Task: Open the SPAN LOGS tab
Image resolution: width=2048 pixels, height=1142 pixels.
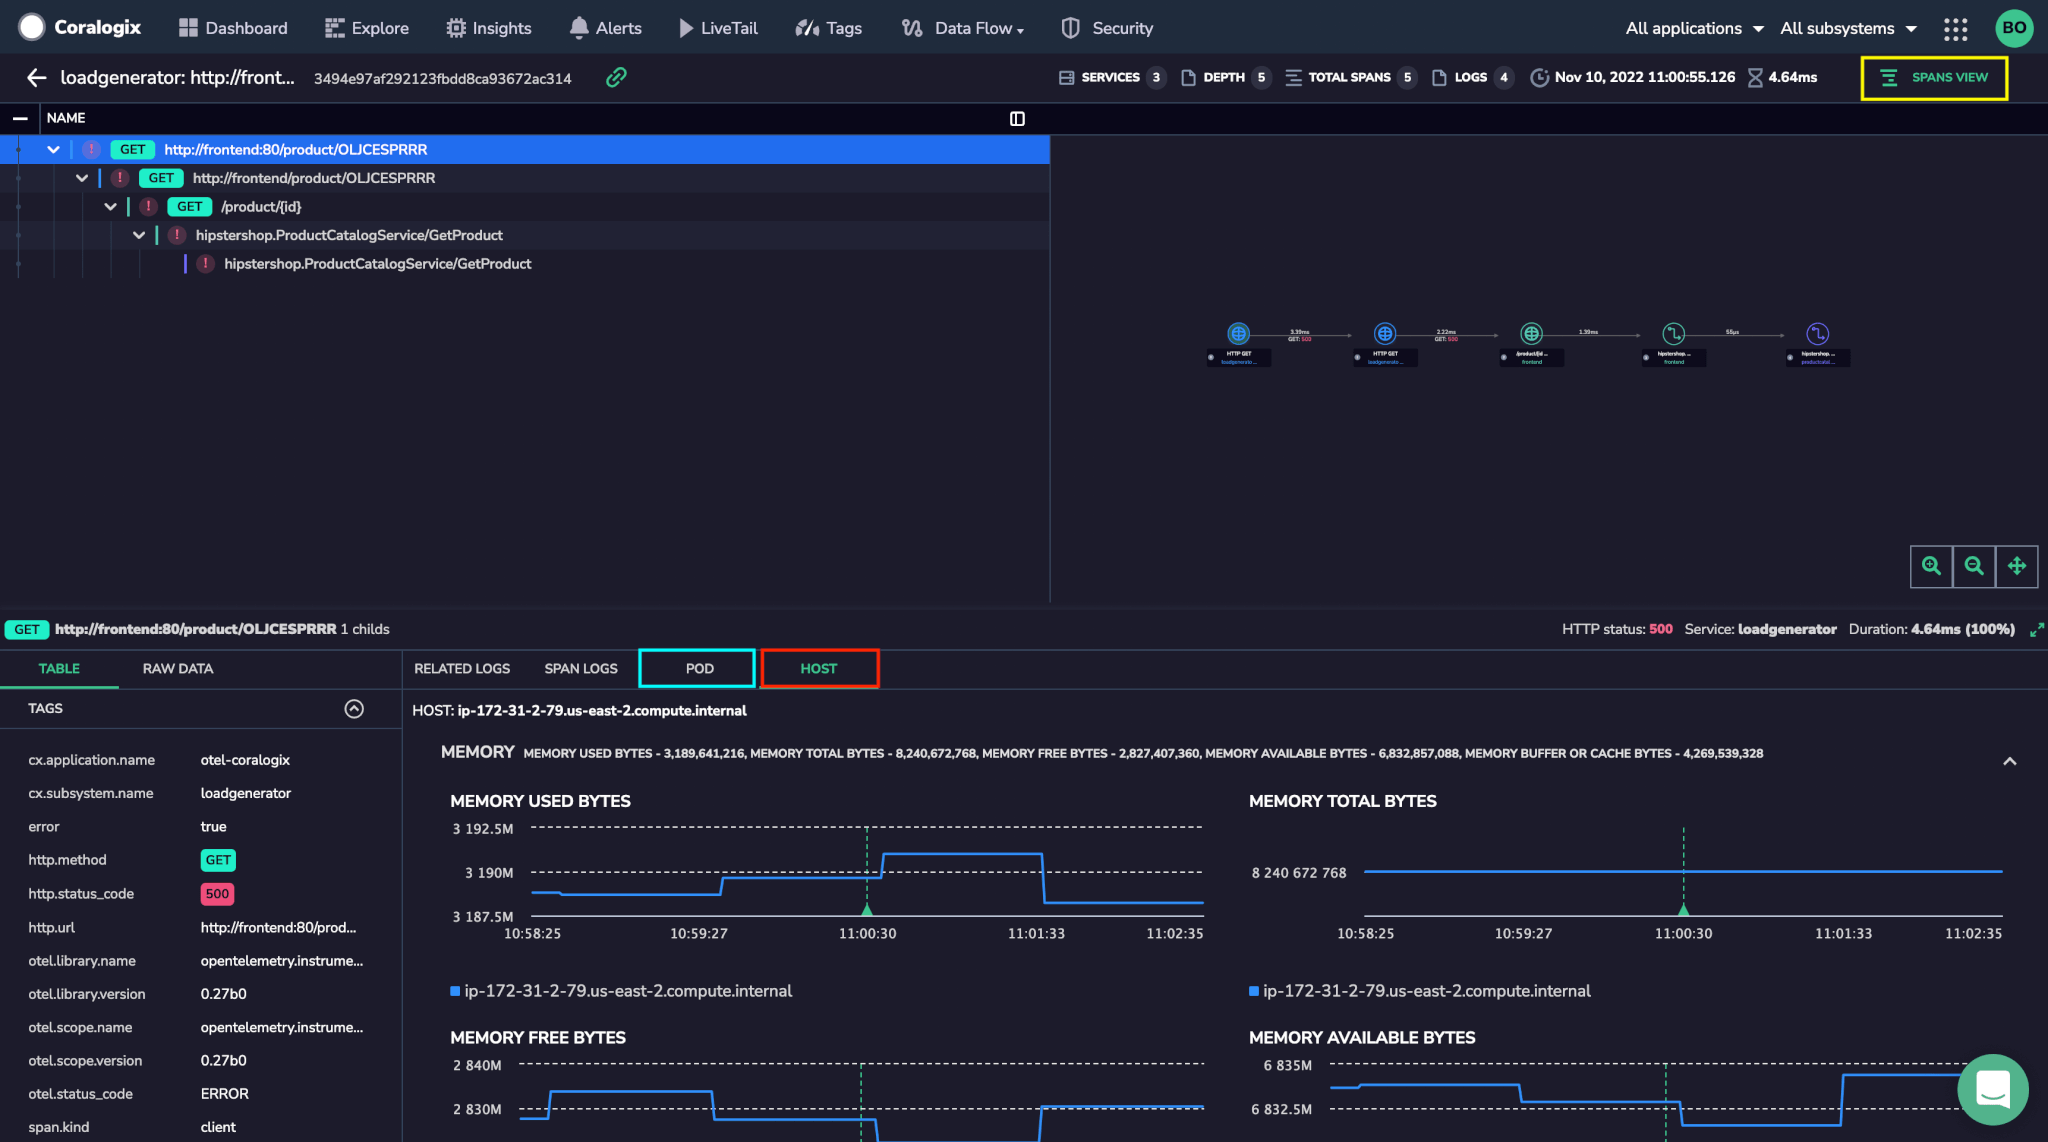Action: tap(581, 668)
